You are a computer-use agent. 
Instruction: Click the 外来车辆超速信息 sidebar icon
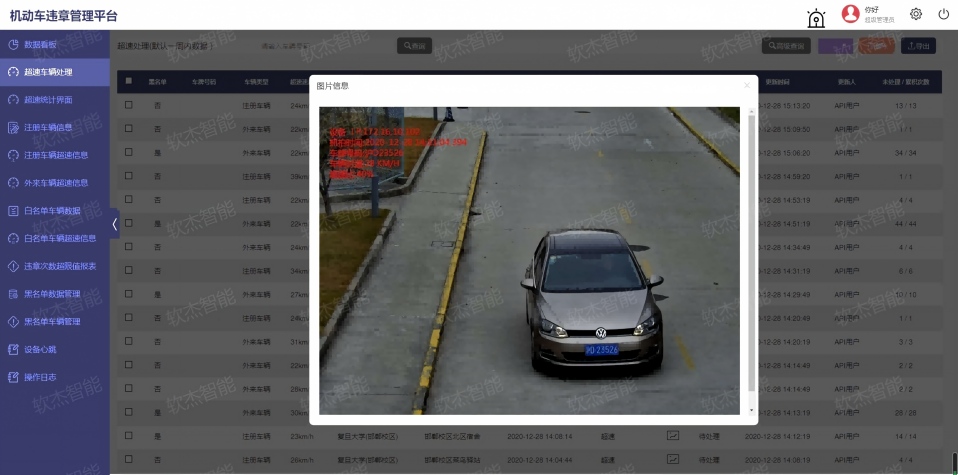(13, 183)
